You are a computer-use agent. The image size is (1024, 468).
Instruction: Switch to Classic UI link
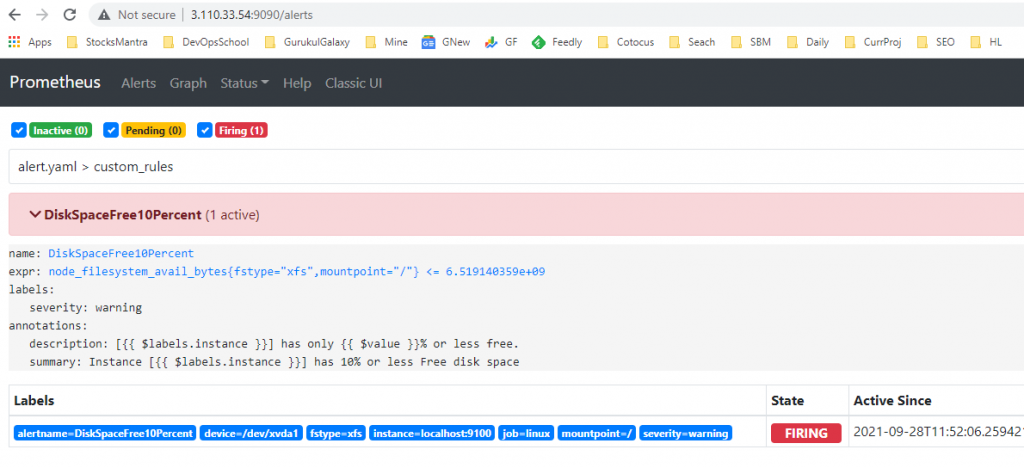(353, 83)
